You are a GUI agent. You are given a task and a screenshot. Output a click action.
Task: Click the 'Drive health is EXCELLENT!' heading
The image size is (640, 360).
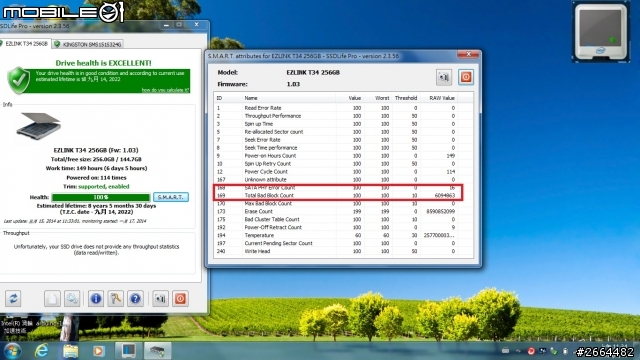click(x=103, y=63)
